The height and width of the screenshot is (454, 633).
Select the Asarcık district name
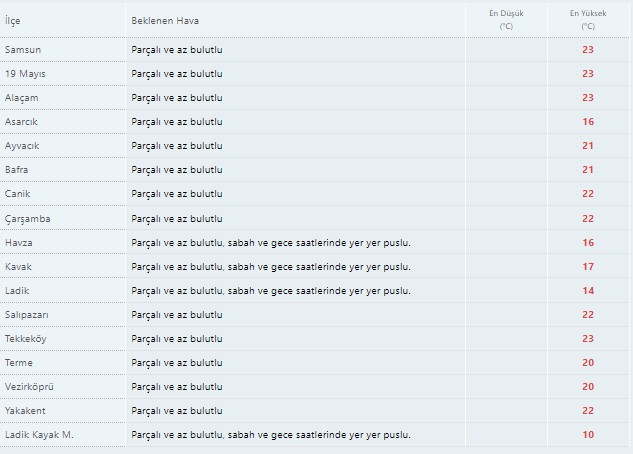pos(21,121)
